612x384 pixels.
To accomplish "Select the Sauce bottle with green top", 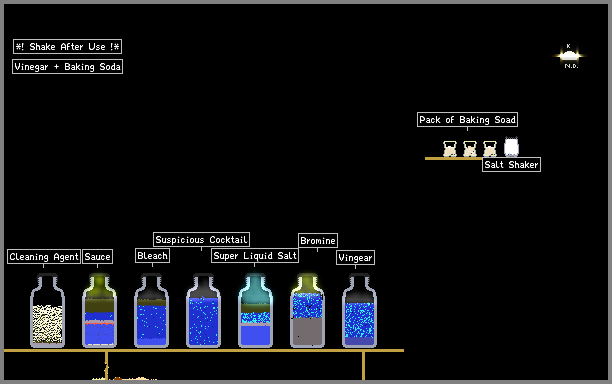I will click(100, 310).
